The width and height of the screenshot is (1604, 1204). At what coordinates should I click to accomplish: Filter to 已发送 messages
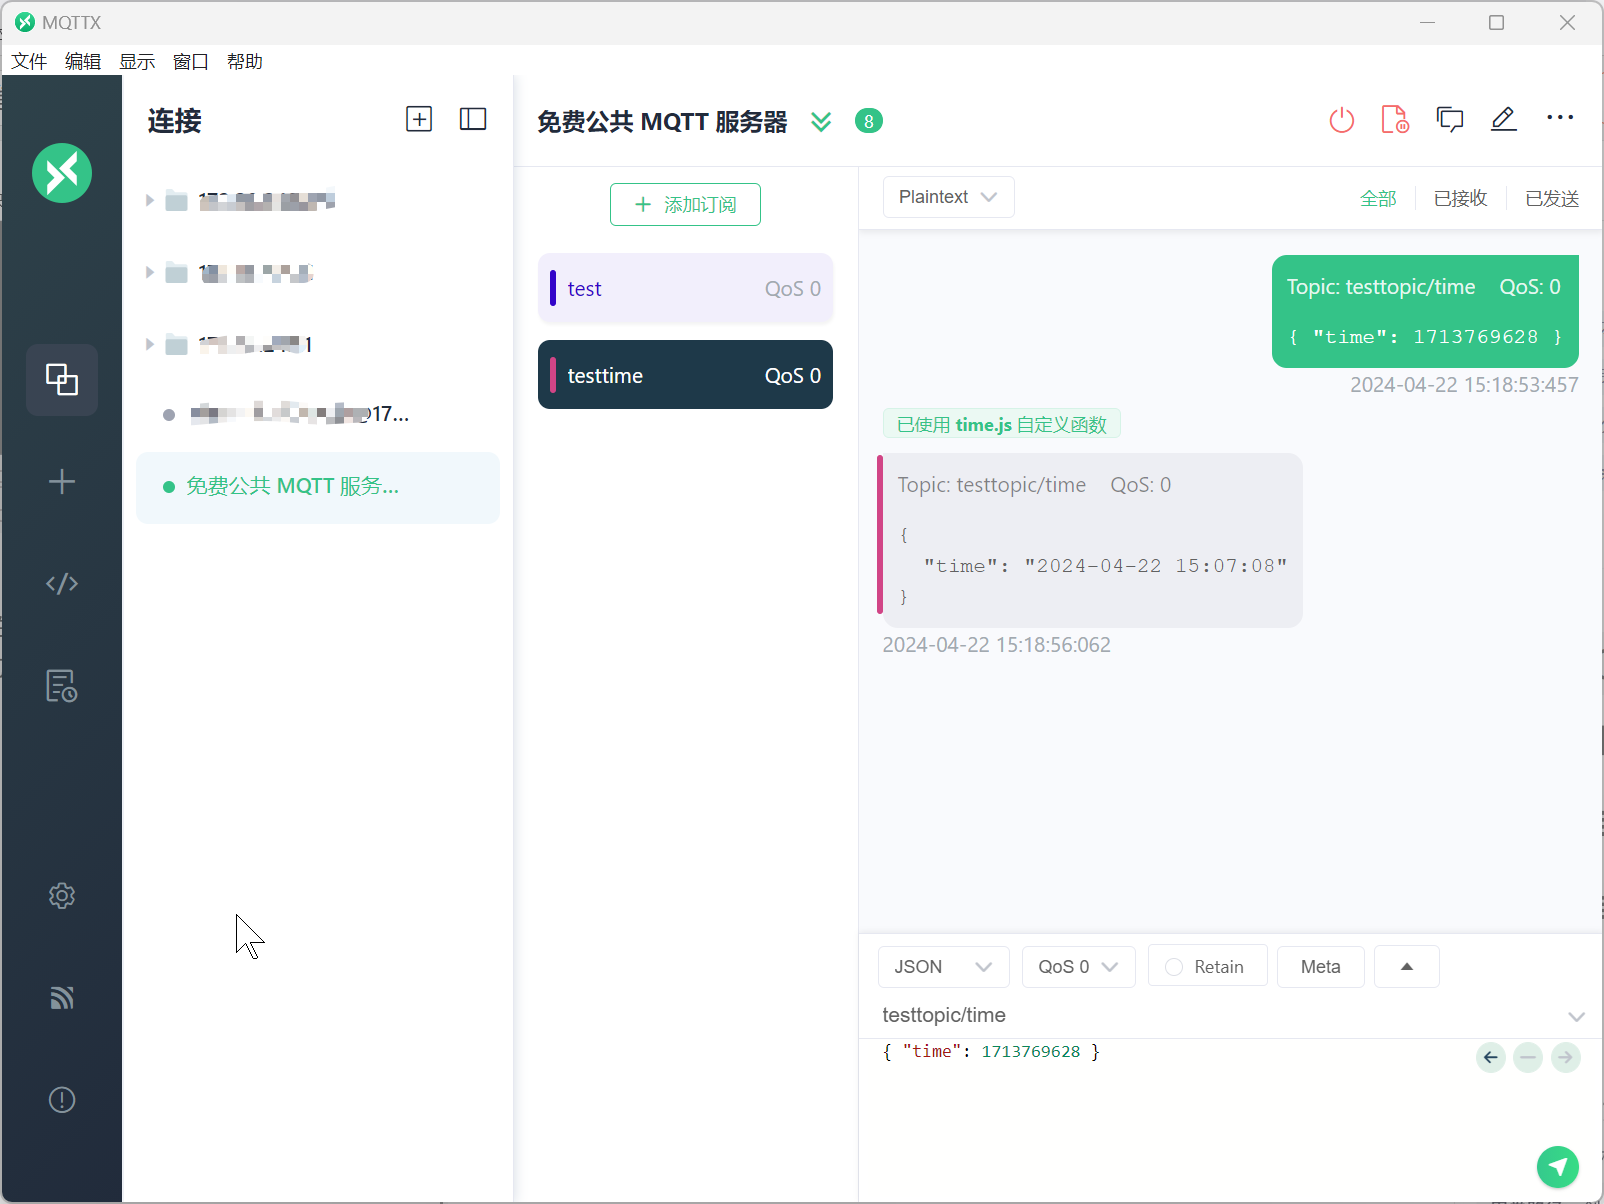point(1552,199)
